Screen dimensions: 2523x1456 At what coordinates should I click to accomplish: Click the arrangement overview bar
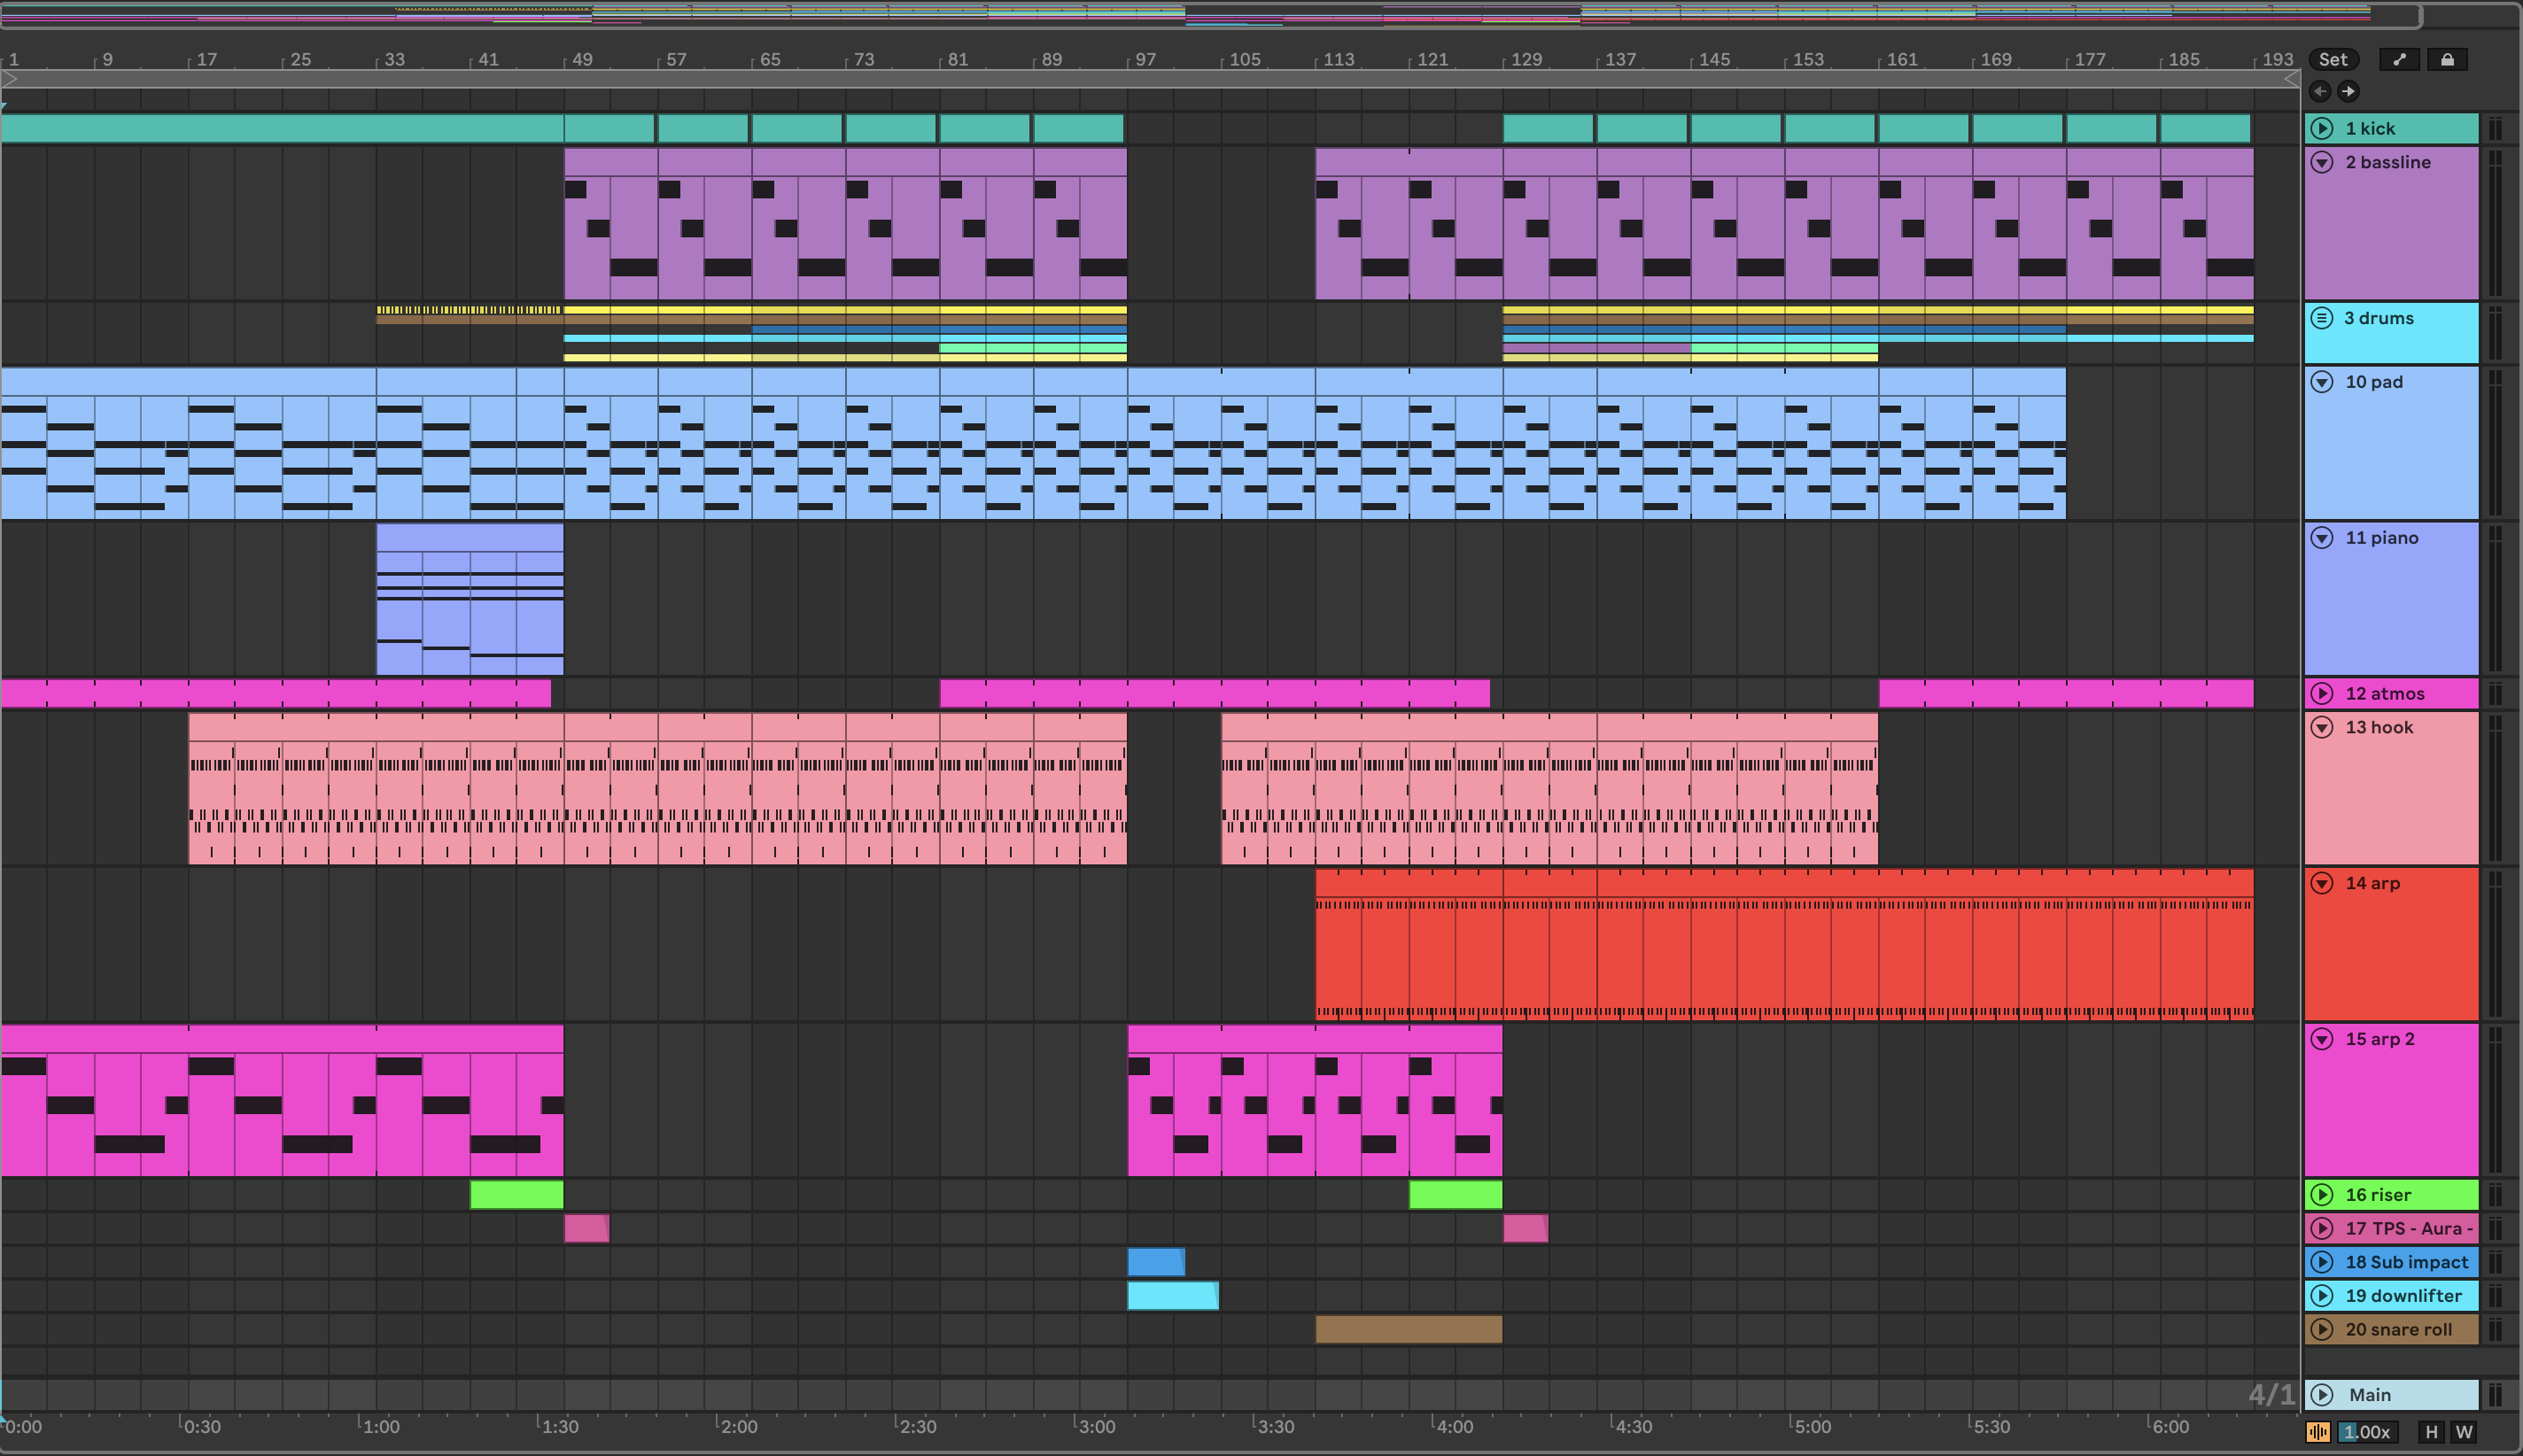tap(1210, 15)
